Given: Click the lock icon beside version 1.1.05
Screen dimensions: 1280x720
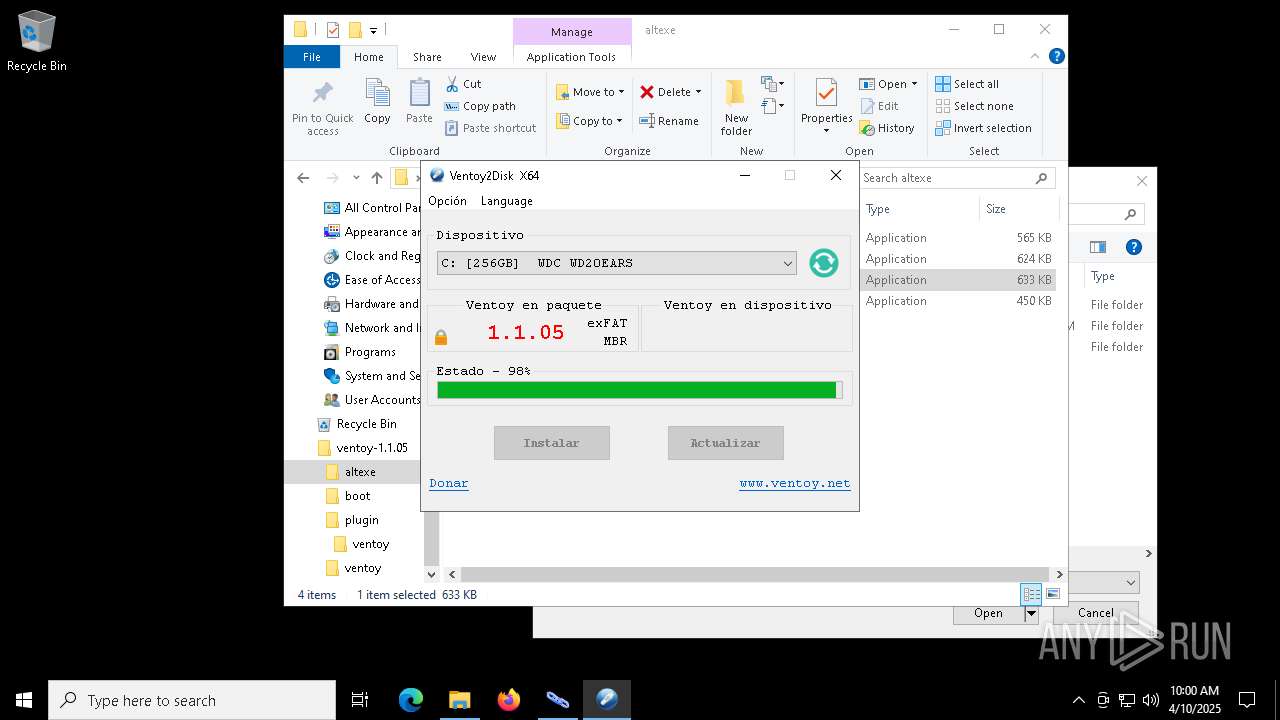Looking at the screenshot, I should point(441,338).
